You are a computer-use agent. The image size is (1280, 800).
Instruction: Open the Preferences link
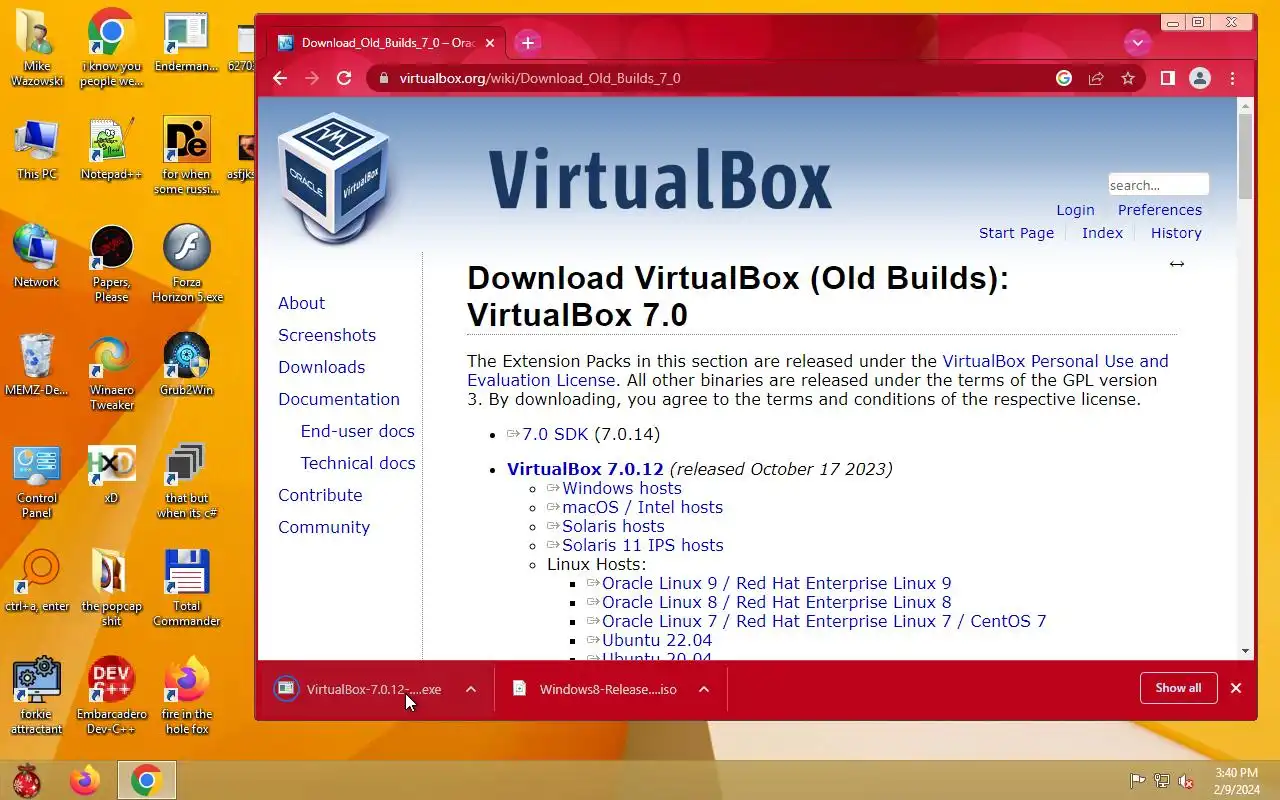(x=1160, y=210)
